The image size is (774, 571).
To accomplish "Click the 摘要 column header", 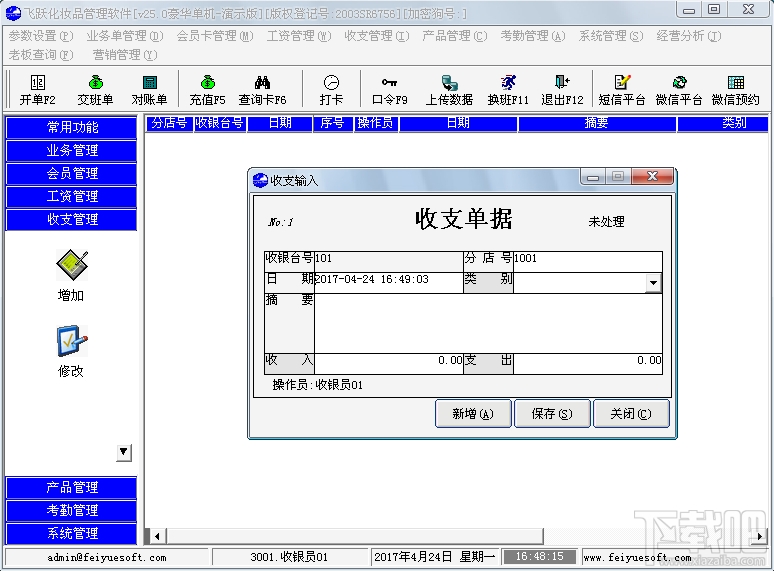I will point(596,123).
